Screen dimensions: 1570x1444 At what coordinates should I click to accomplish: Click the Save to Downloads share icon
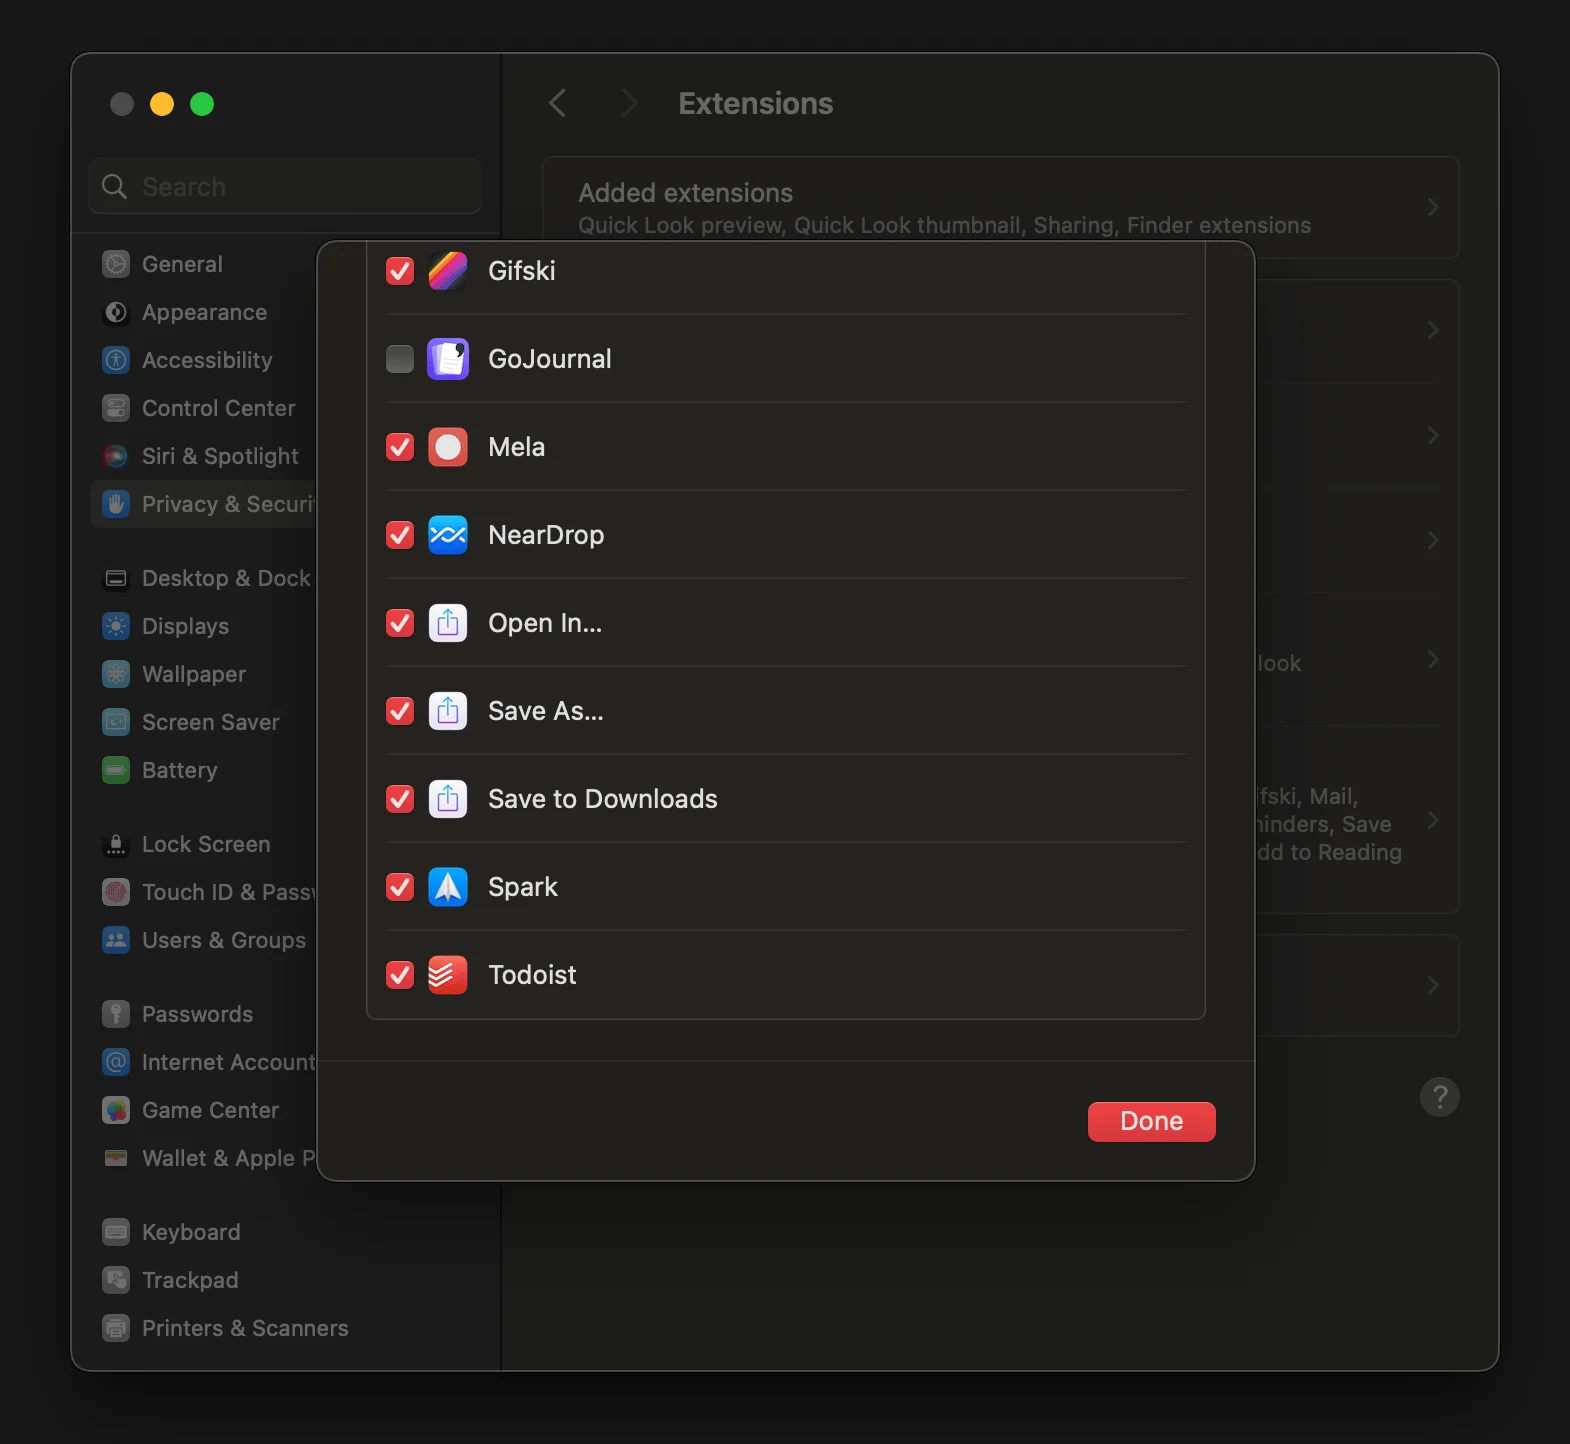[447, 799]
